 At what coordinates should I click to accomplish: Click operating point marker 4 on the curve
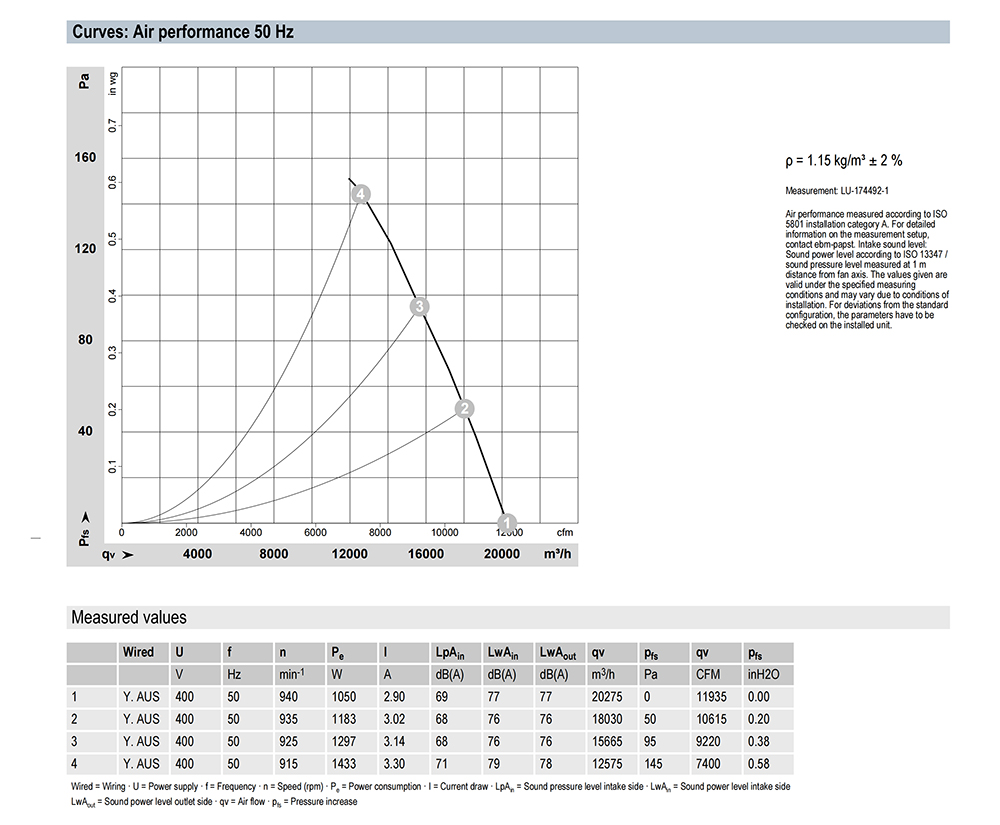coord(361,194)
